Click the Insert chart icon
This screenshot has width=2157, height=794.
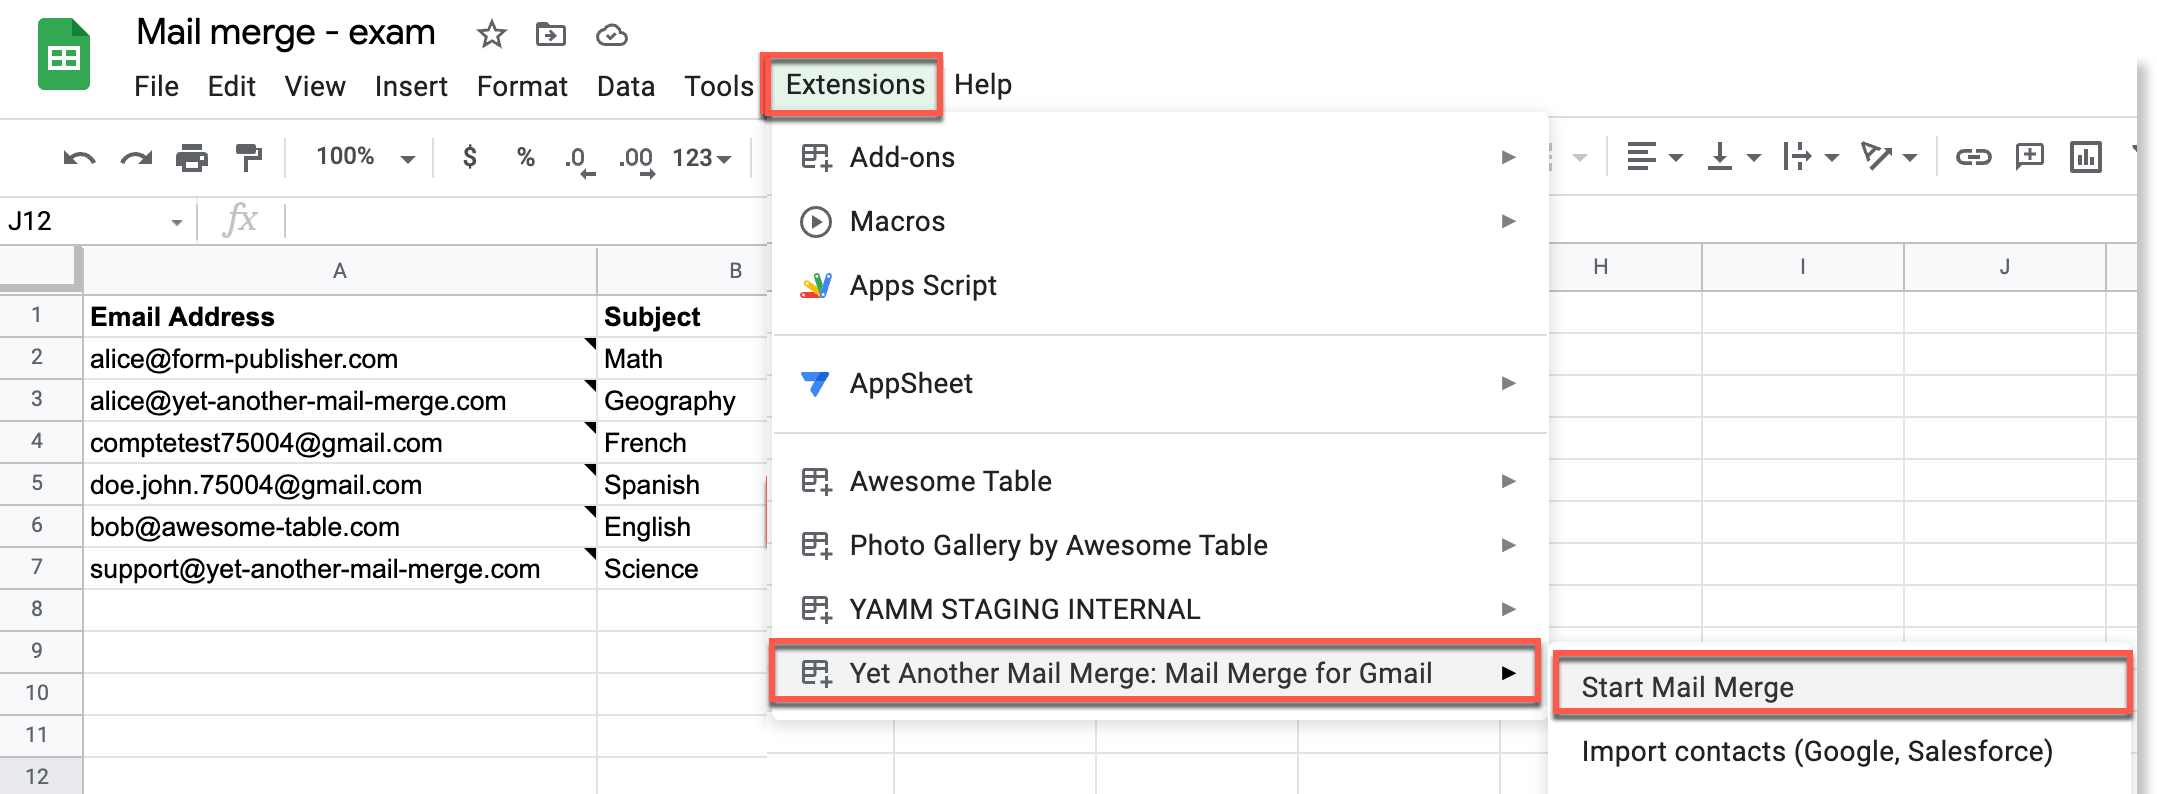[x=2086, y=157]
